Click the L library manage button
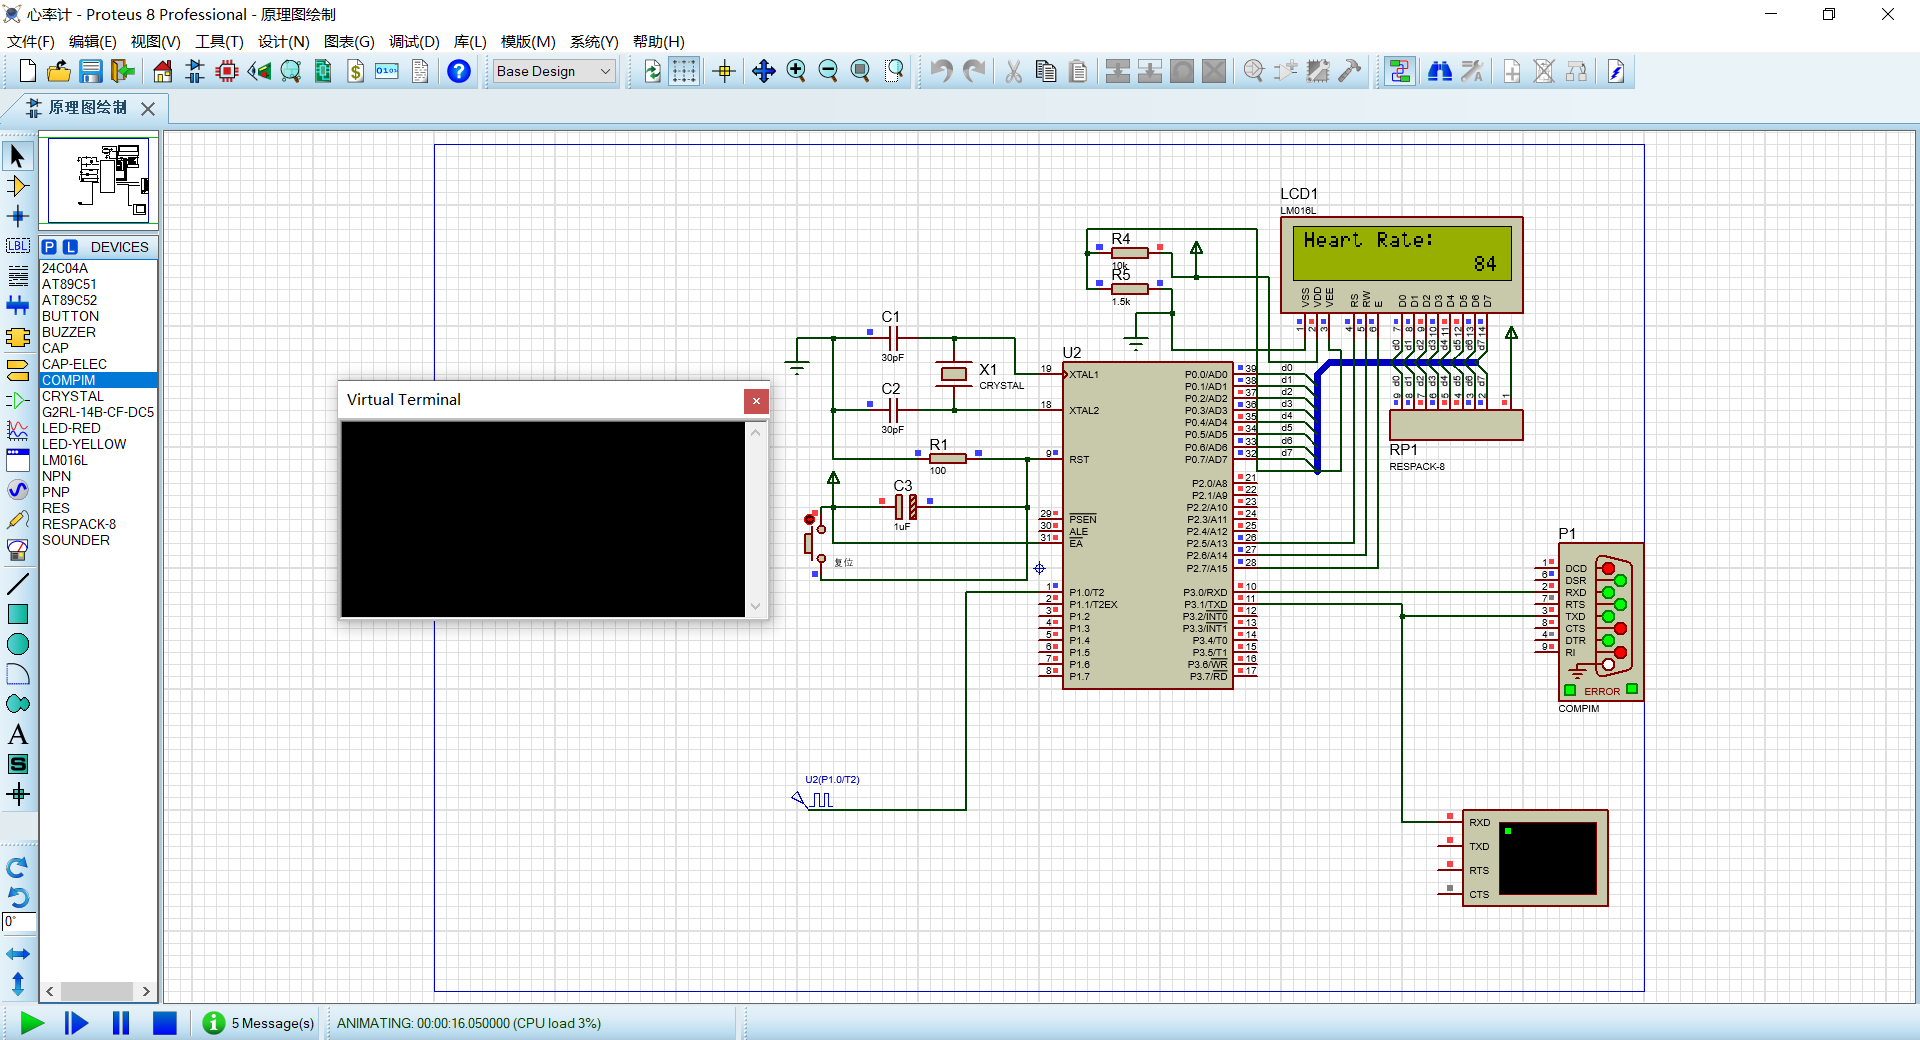Screen dimensions: 1920x1040 [x=70, y=247]
